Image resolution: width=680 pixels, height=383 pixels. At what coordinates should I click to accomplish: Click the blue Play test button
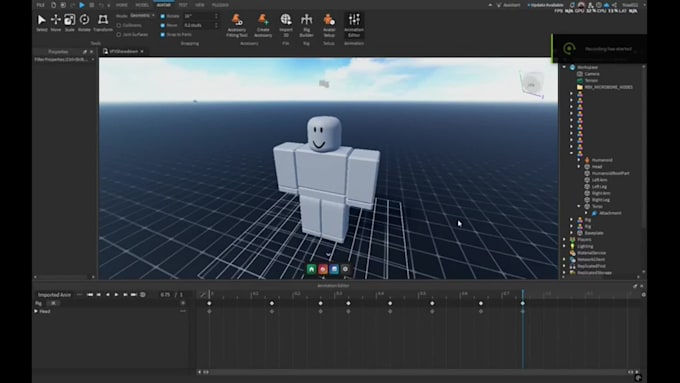[82, 5]
